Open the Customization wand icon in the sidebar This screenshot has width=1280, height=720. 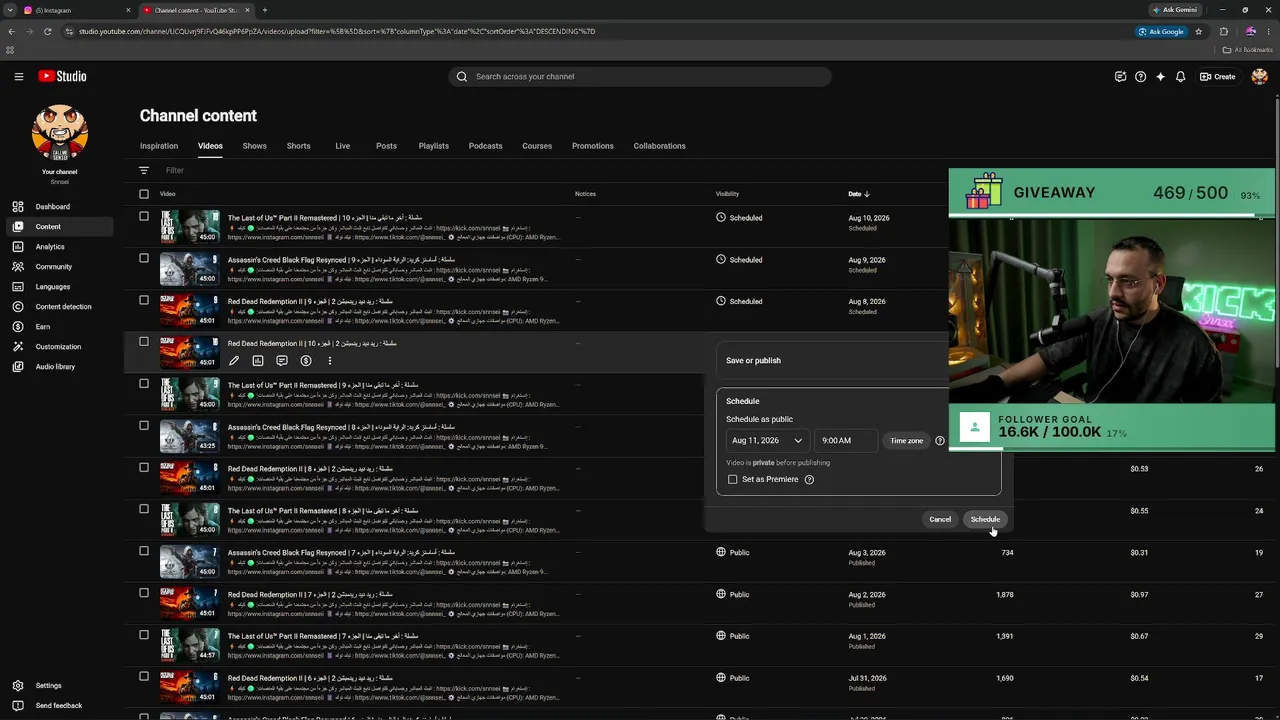[18, 347]
